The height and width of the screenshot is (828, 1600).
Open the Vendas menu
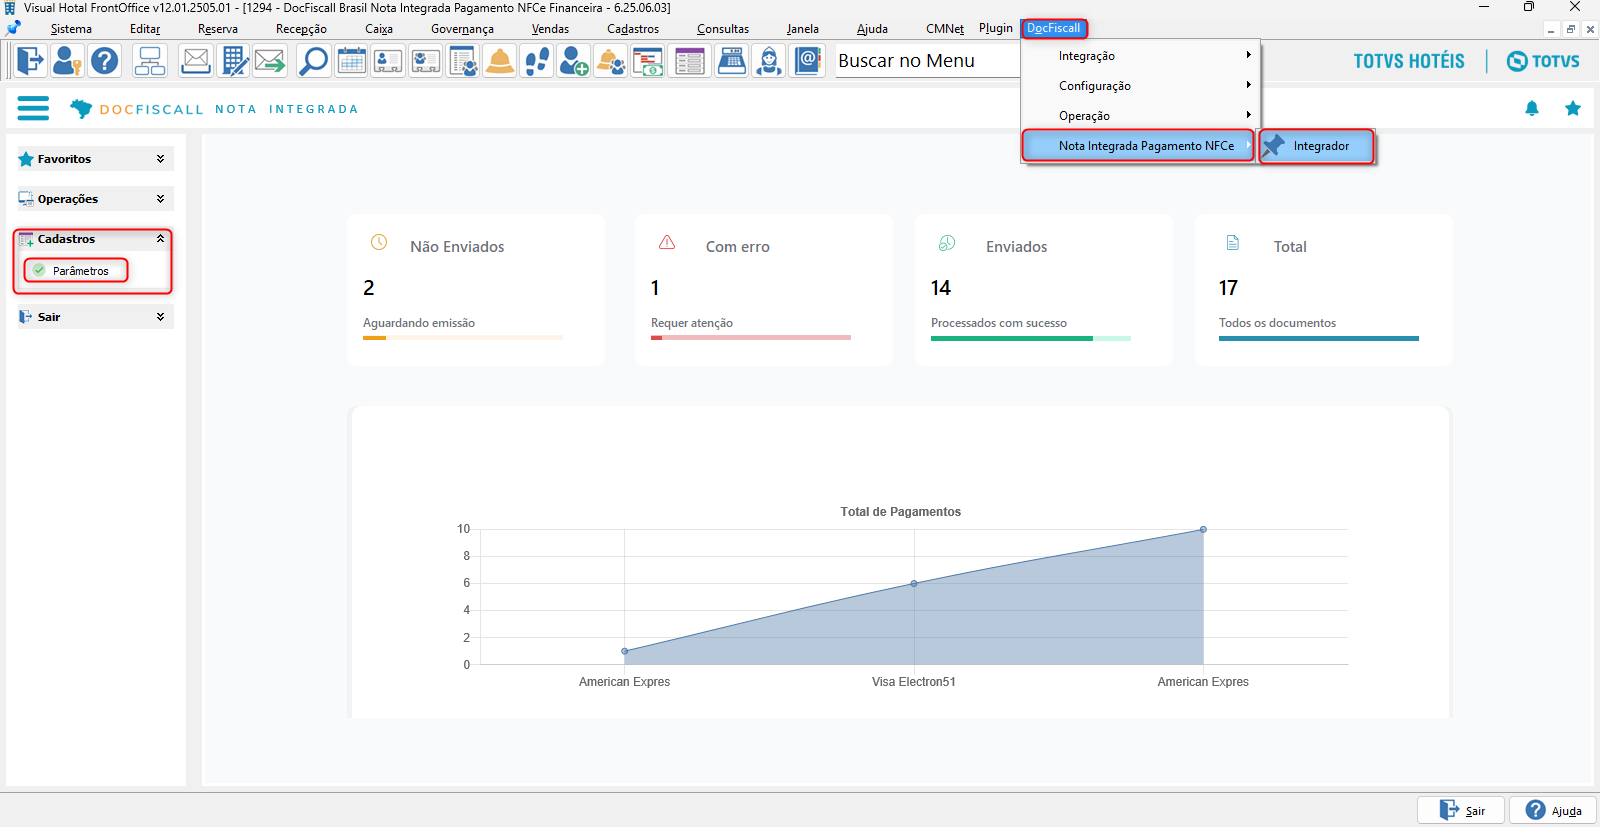coord(550,29)
